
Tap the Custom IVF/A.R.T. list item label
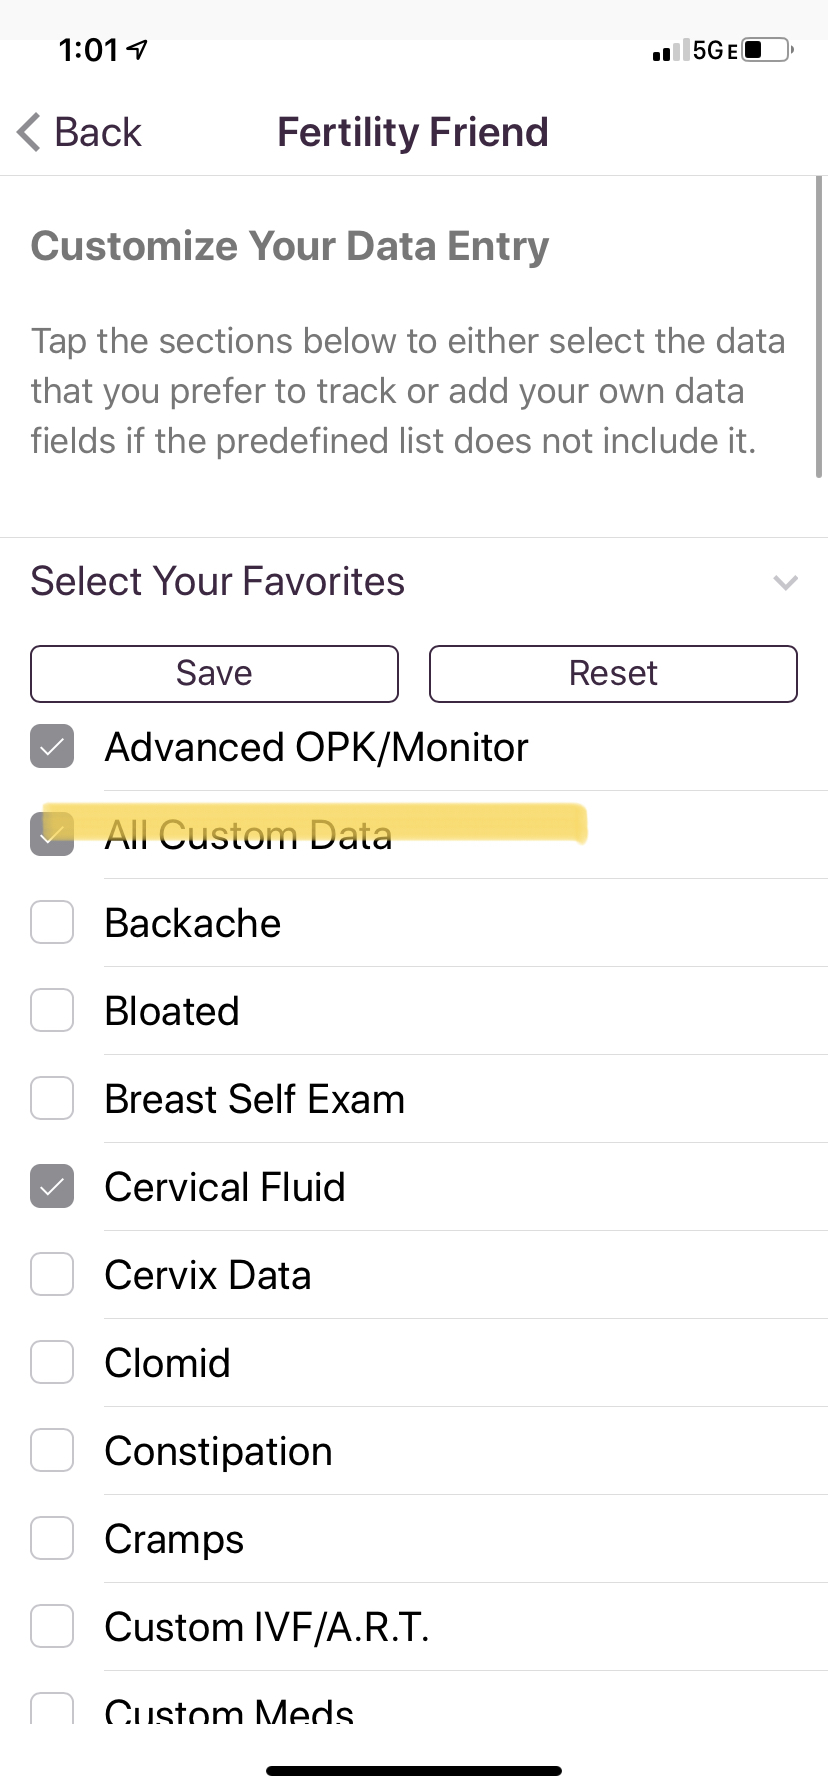(x=267, y=1627)
